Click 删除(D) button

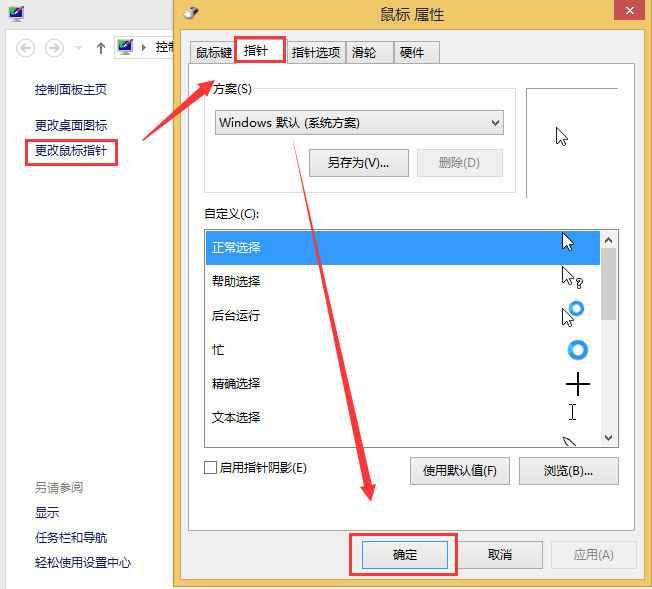pos(460,163)
